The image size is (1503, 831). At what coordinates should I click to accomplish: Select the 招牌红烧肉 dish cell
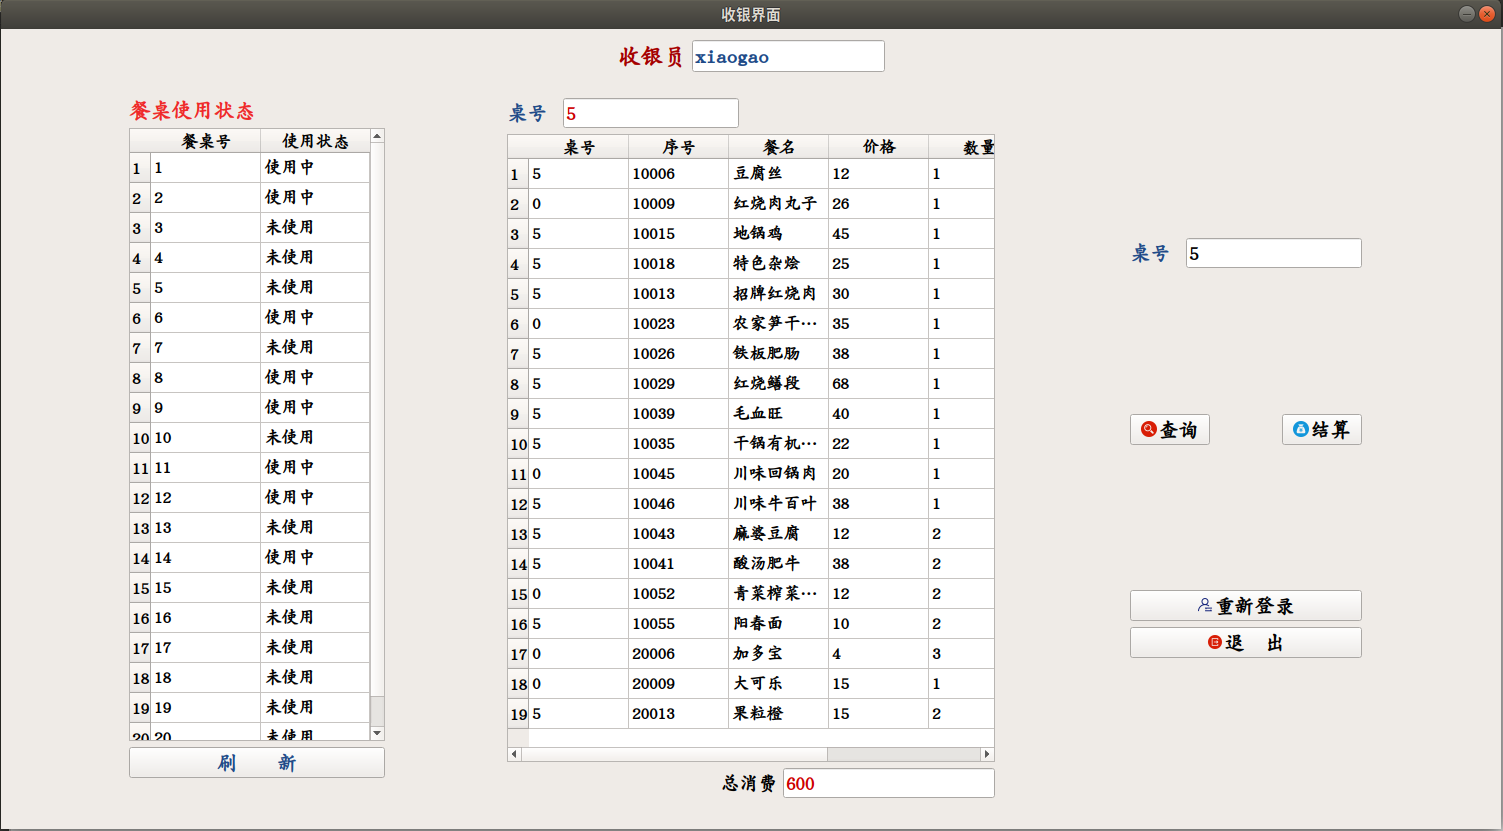point(779,294)
